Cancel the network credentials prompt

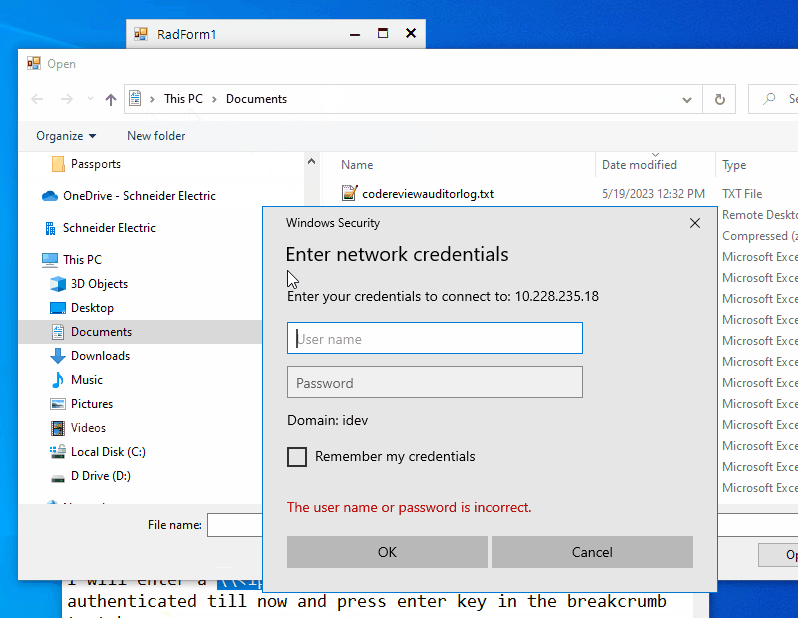592,552
